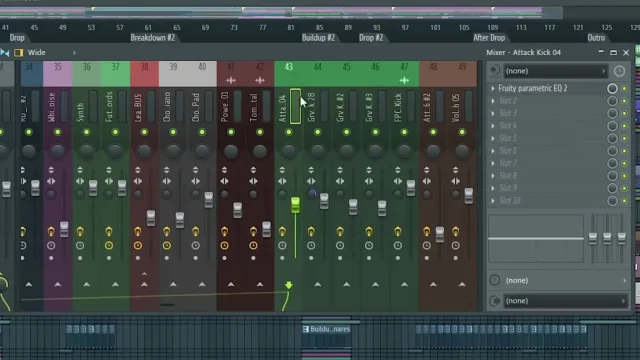Expand the Slot 2 arrow

[x=493, y=101]
